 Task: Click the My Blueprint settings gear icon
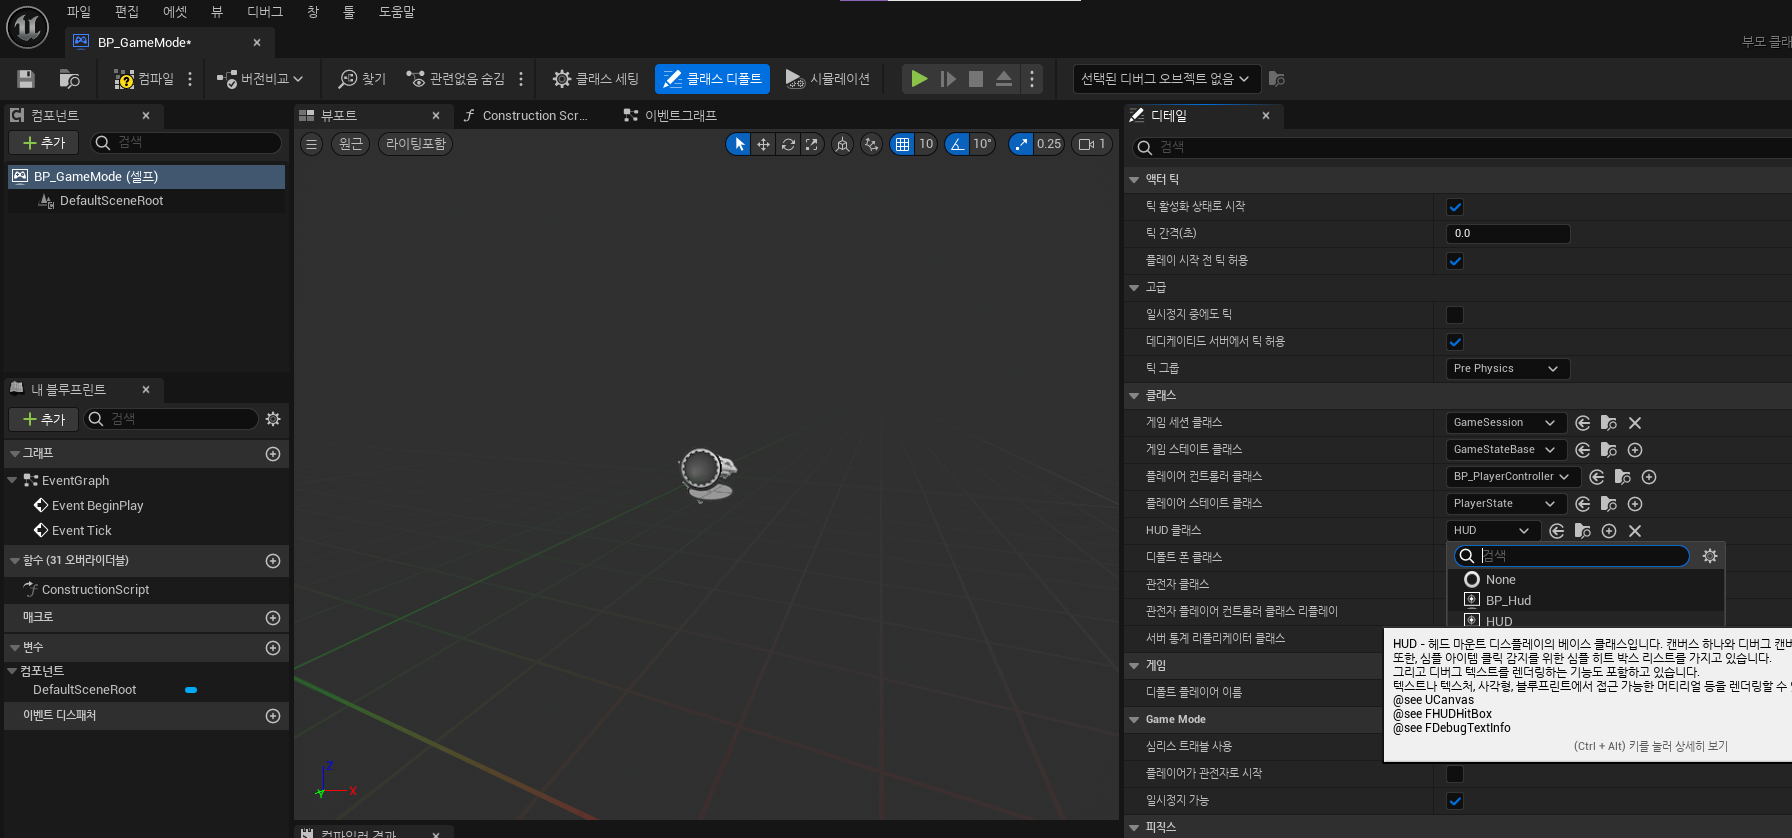point(273,419)
